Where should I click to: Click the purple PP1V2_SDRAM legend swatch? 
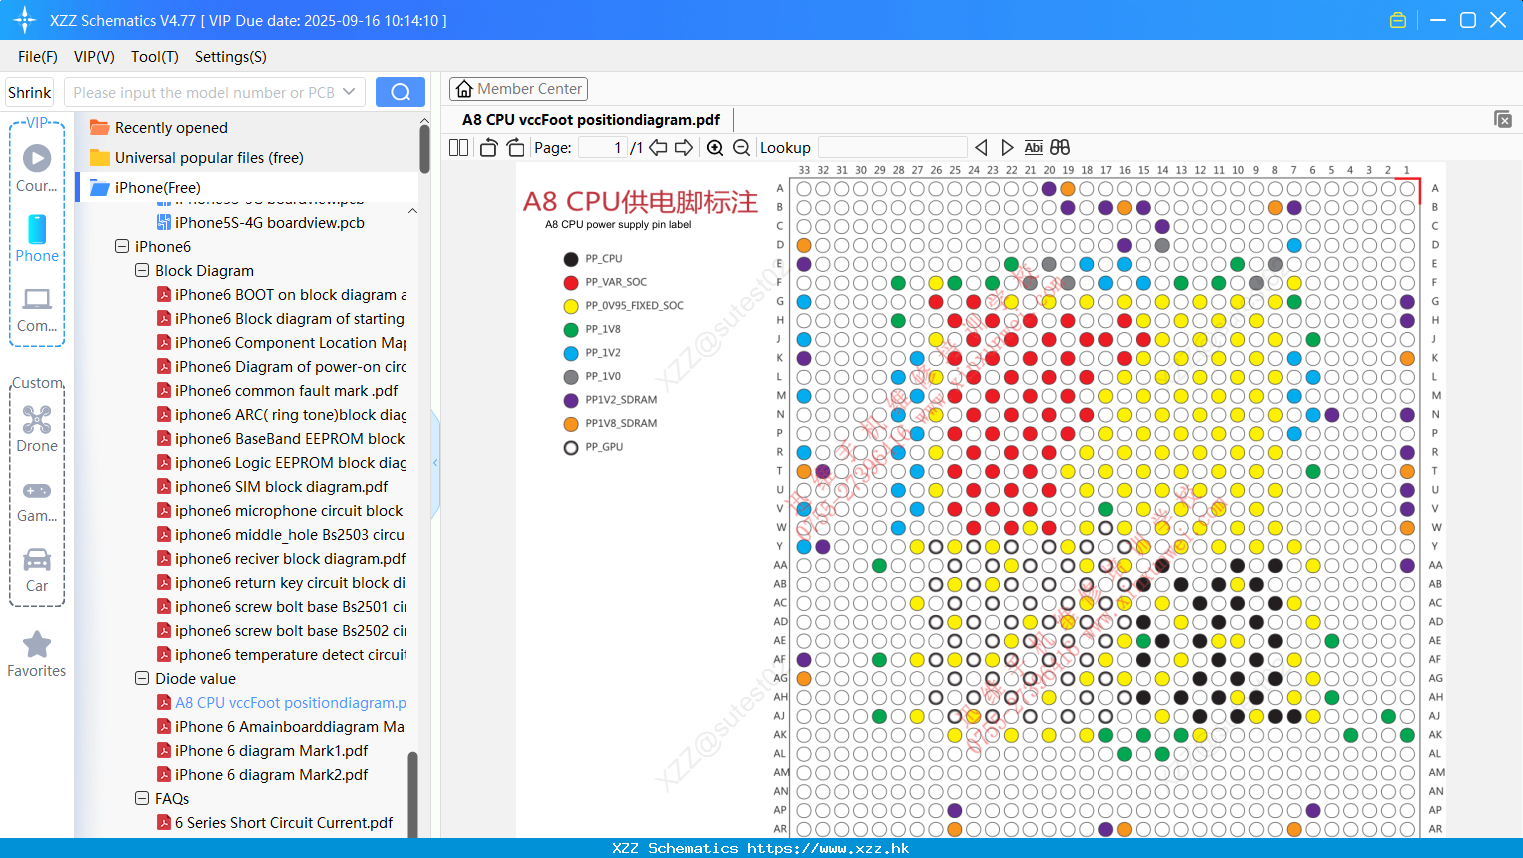pos(571,400)
